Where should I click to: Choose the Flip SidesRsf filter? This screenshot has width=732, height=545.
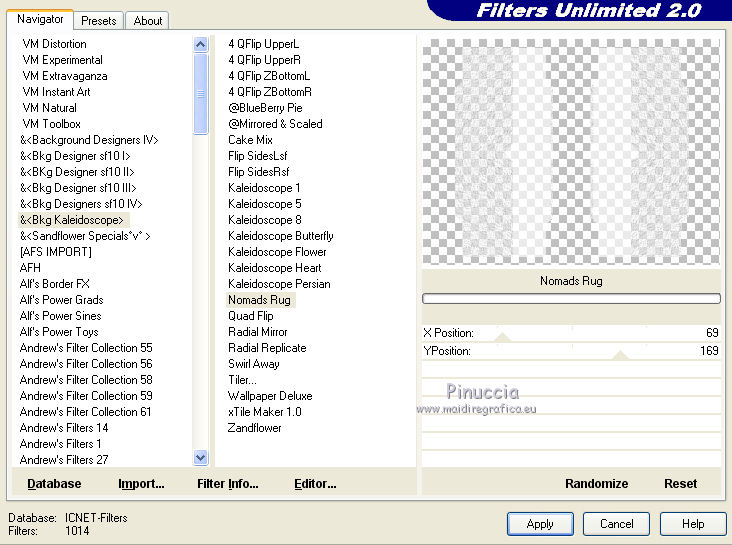point(259,172)
